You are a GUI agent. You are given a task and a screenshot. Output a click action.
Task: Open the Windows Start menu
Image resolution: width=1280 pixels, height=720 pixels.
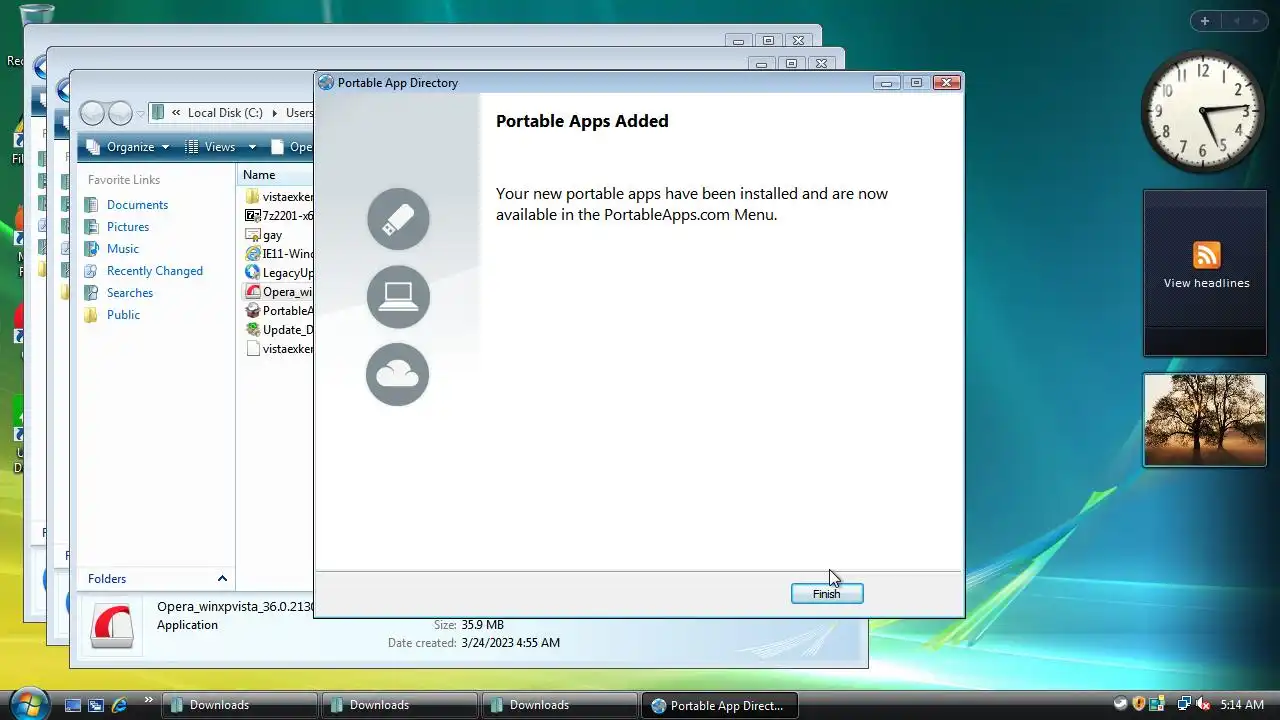28,703
